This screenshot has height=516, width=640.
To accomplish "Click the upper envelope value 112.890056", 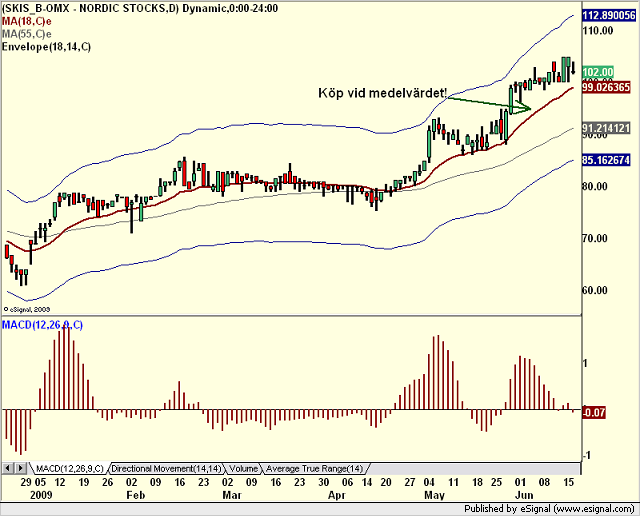I will pos(609,16).
